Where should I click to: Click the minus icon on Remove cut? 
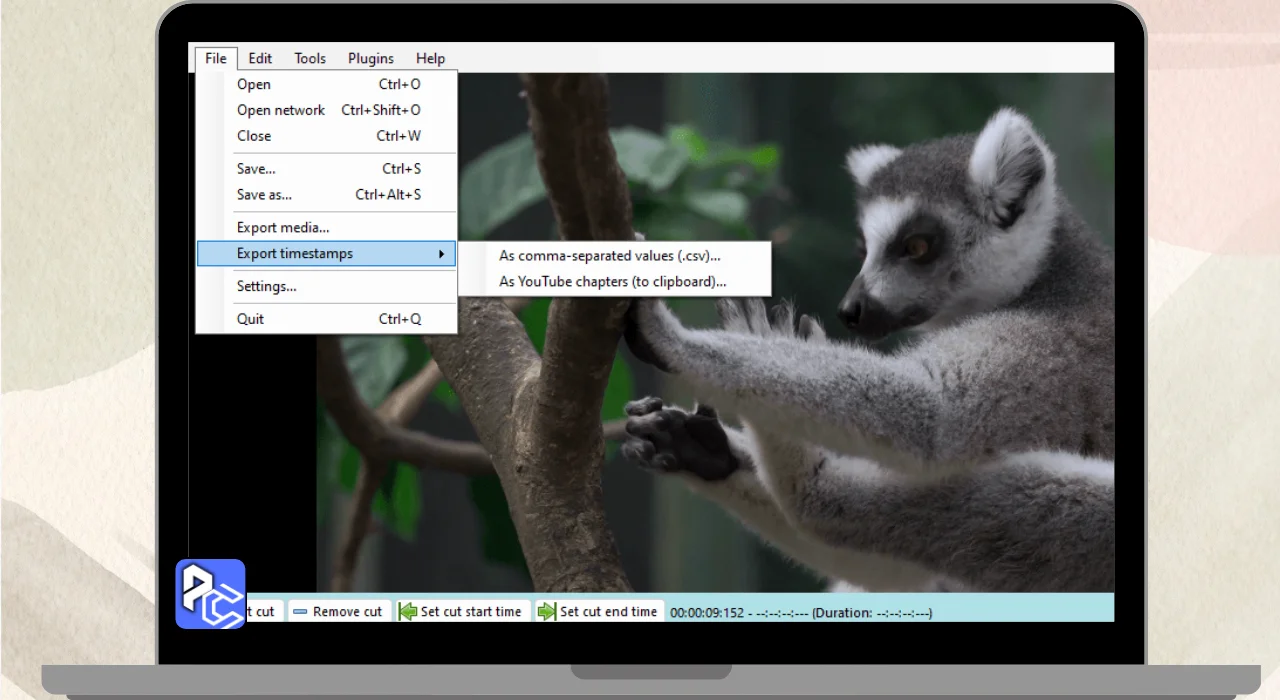300,611
